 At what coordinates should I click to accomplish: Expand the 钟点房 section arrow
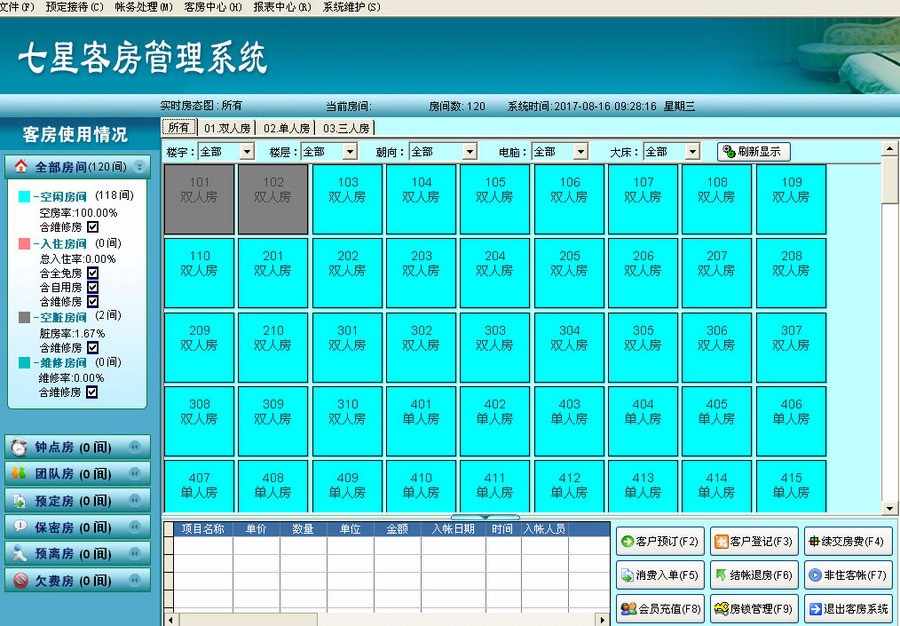pyautogui.click(x=134, y=446)
